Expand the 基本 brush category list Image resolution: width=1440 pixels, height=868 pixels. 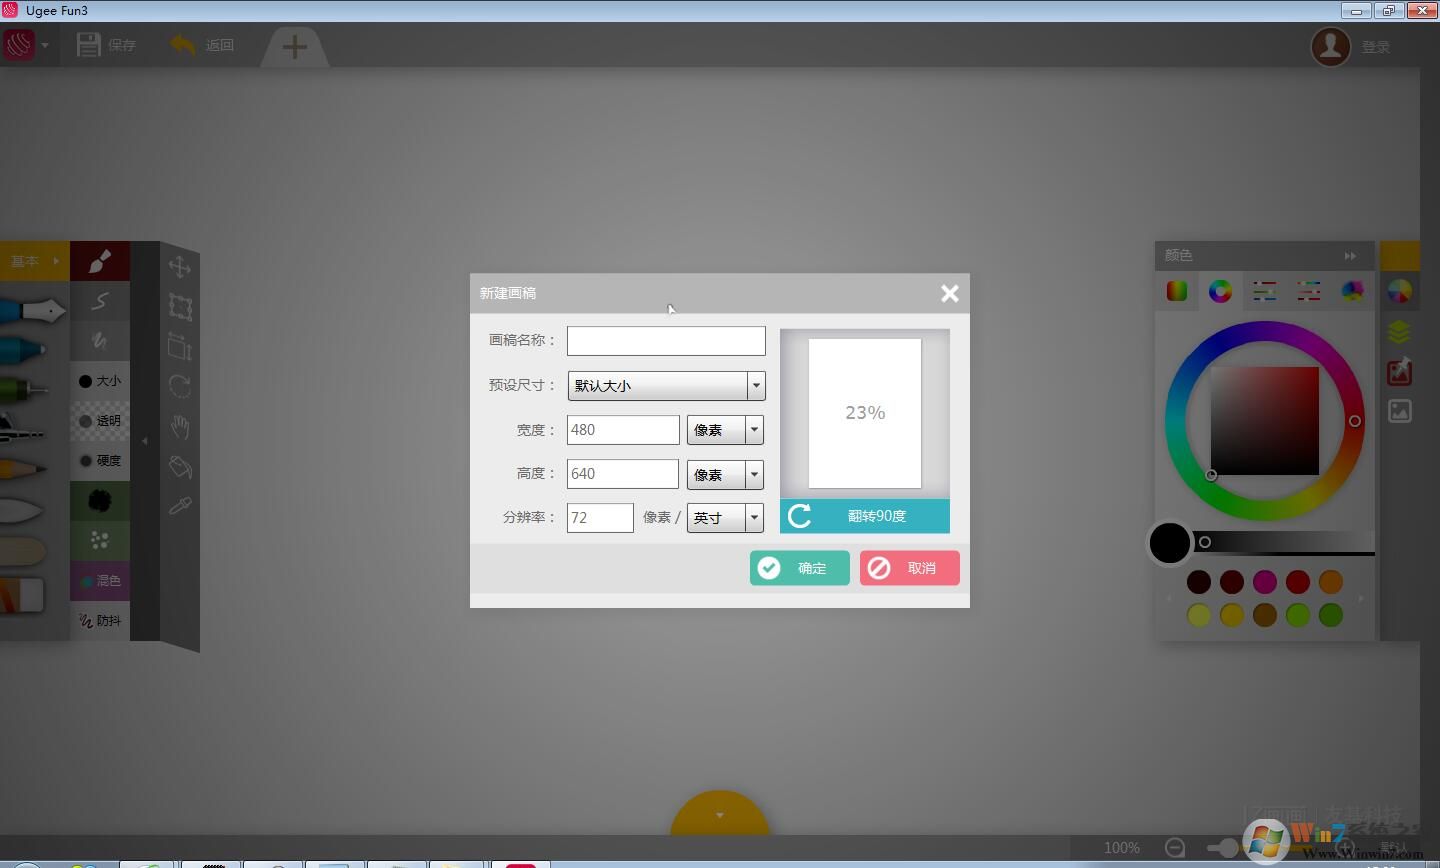pyautogui.click(x=34, y=261)
